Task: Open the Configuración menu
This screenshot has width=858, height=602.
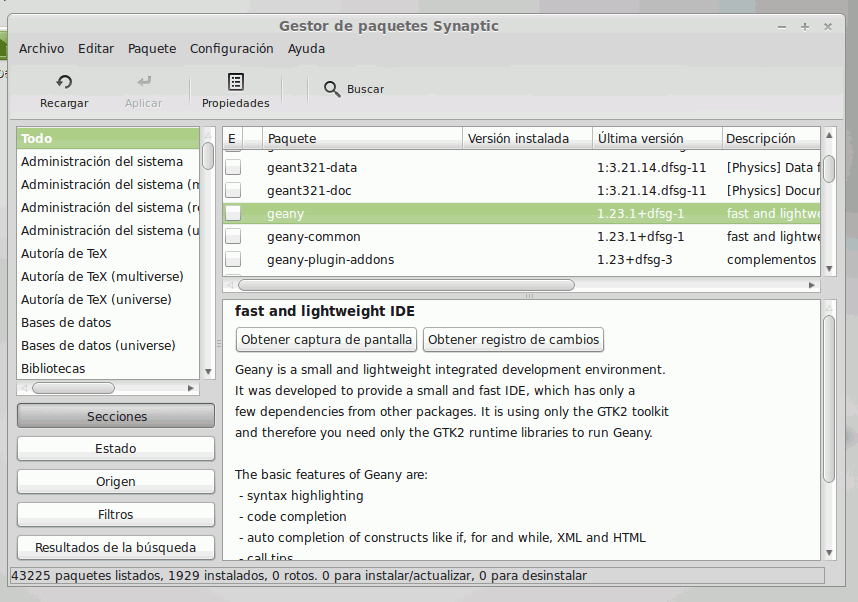Action: click(x=231, y=48)
